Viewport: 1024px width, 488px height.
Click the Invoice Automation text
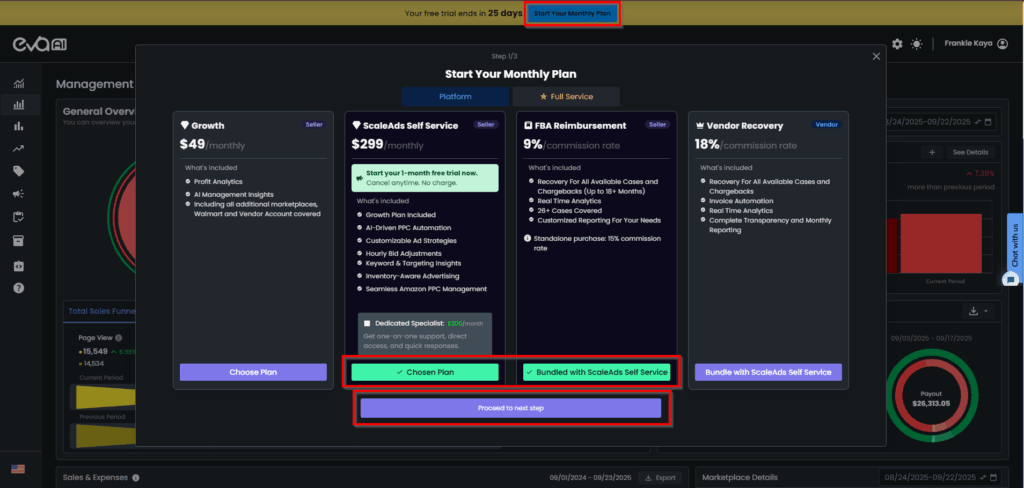point(741,201)
